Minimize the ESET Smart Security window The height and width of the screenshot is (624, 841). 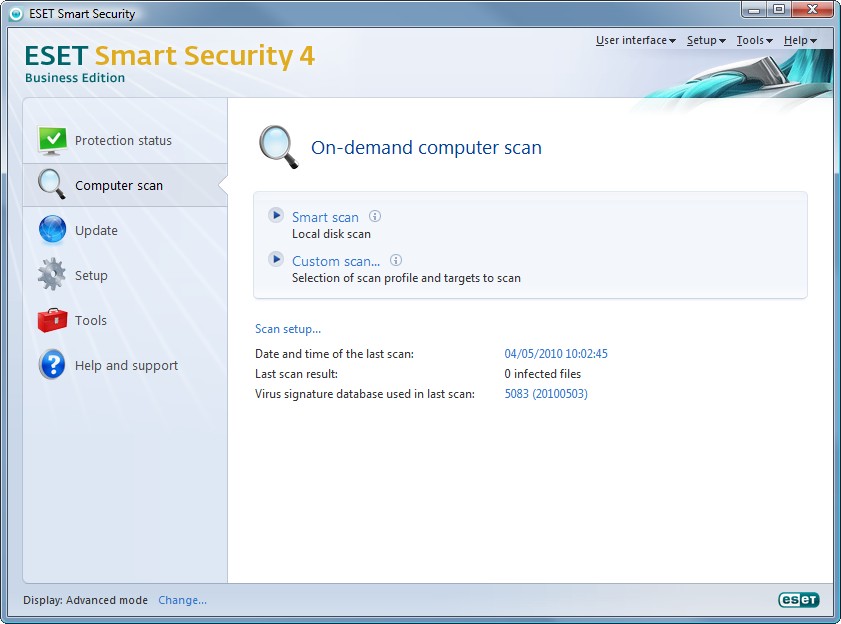(755, 10)
